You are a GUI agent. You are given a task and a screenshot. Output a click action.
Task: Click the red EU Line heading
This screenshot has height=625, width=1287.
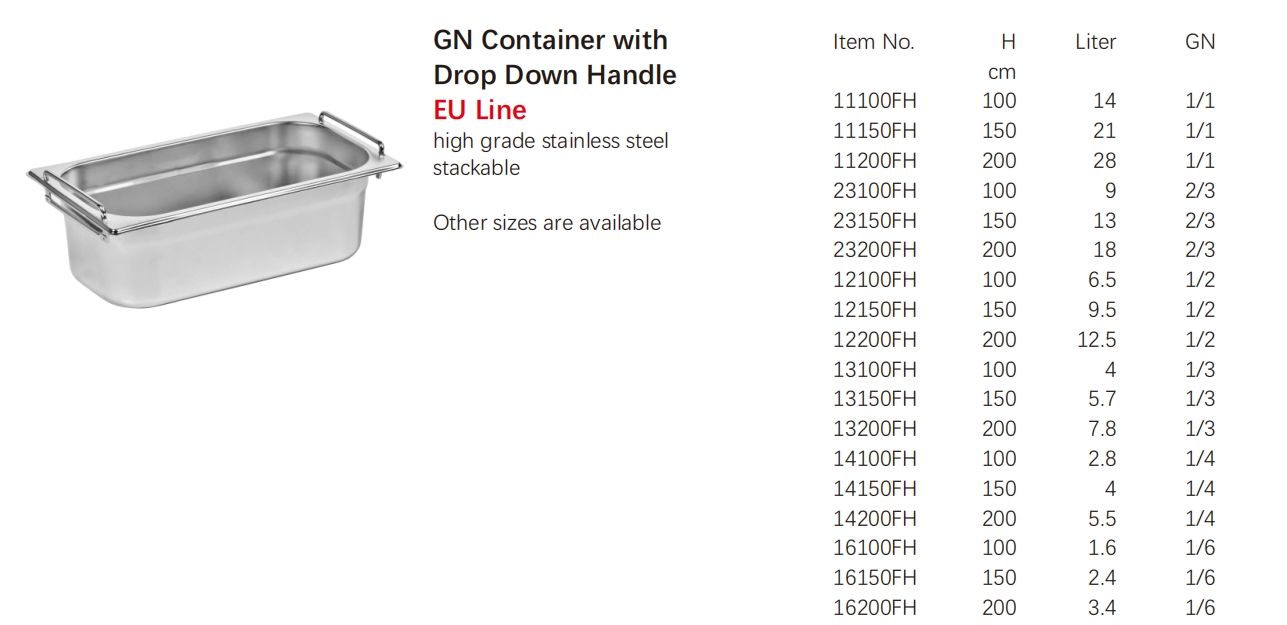coord(480,109)
